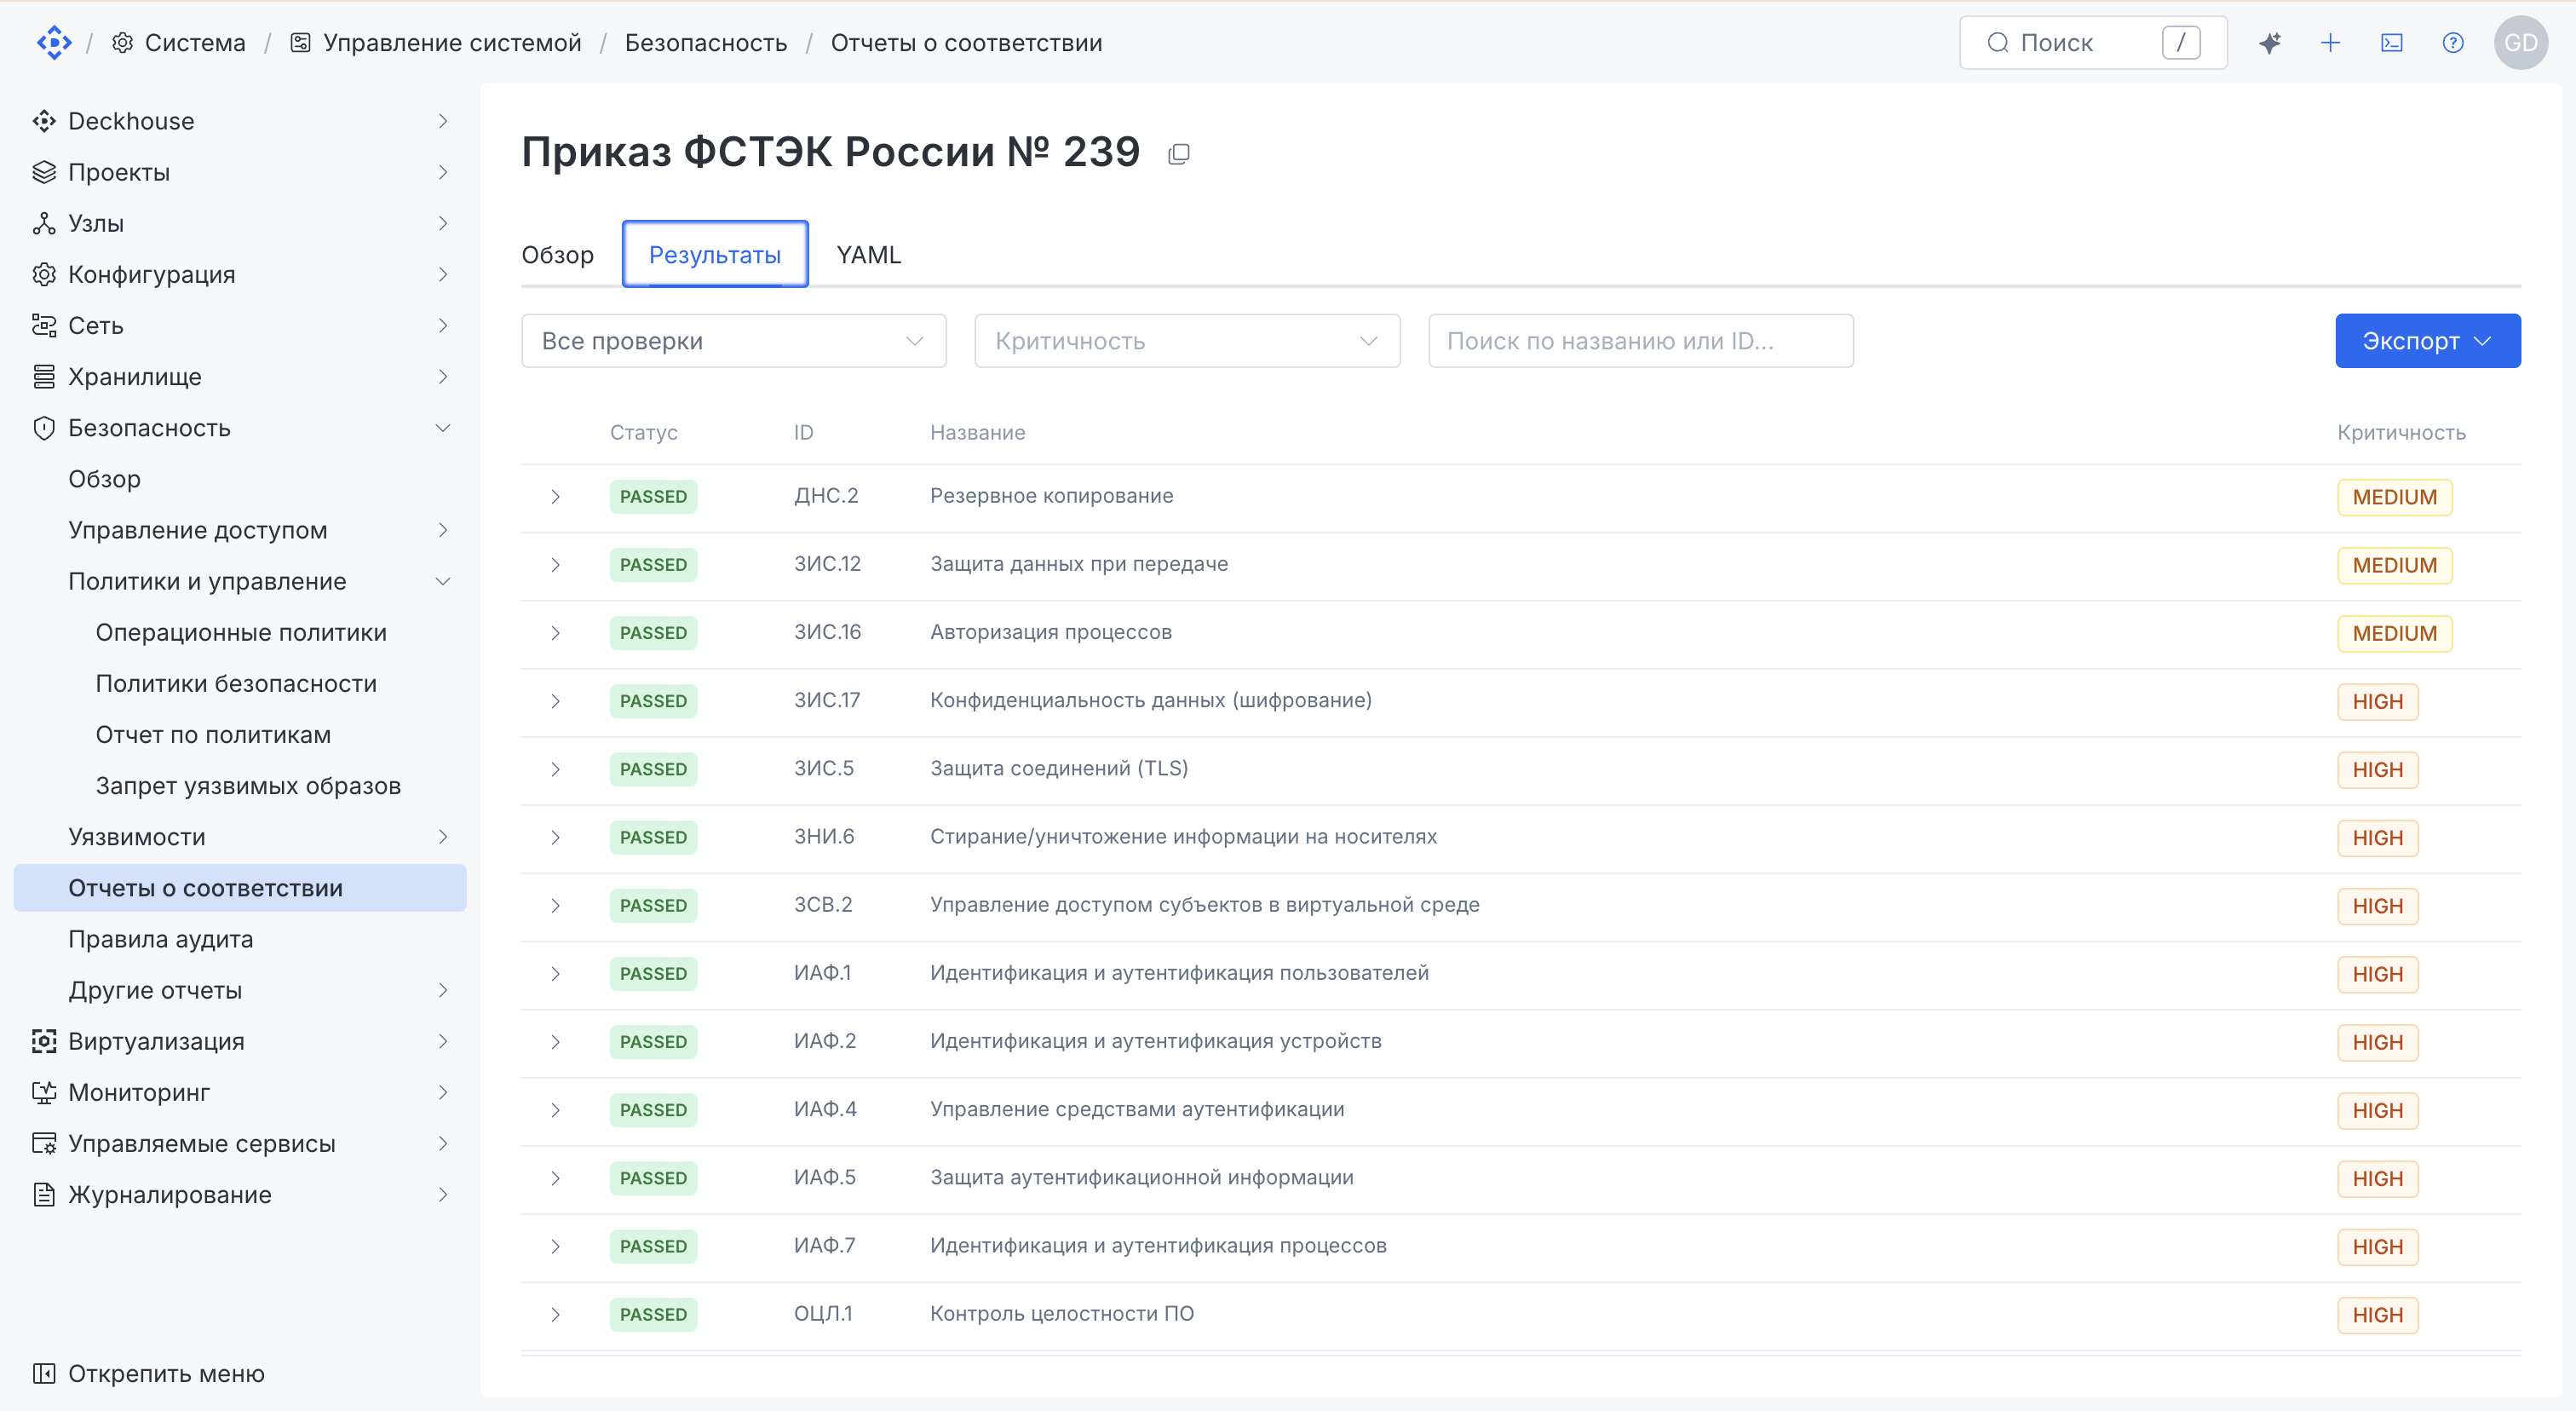Open the Все проверки filter dropdown
2576x1411 pixels.
pos(733,341)
